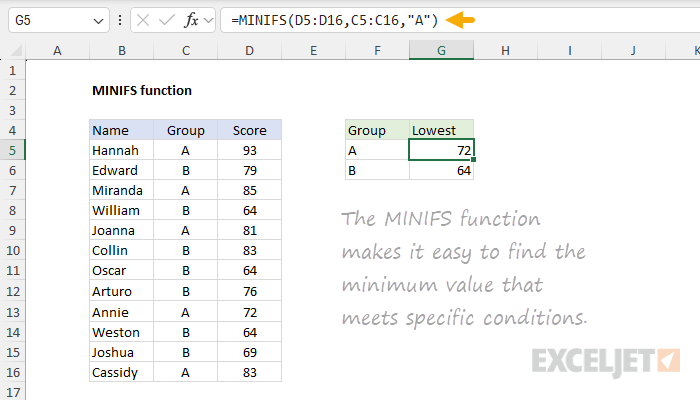
Task: Select column C header
Action: click(186, 50)
